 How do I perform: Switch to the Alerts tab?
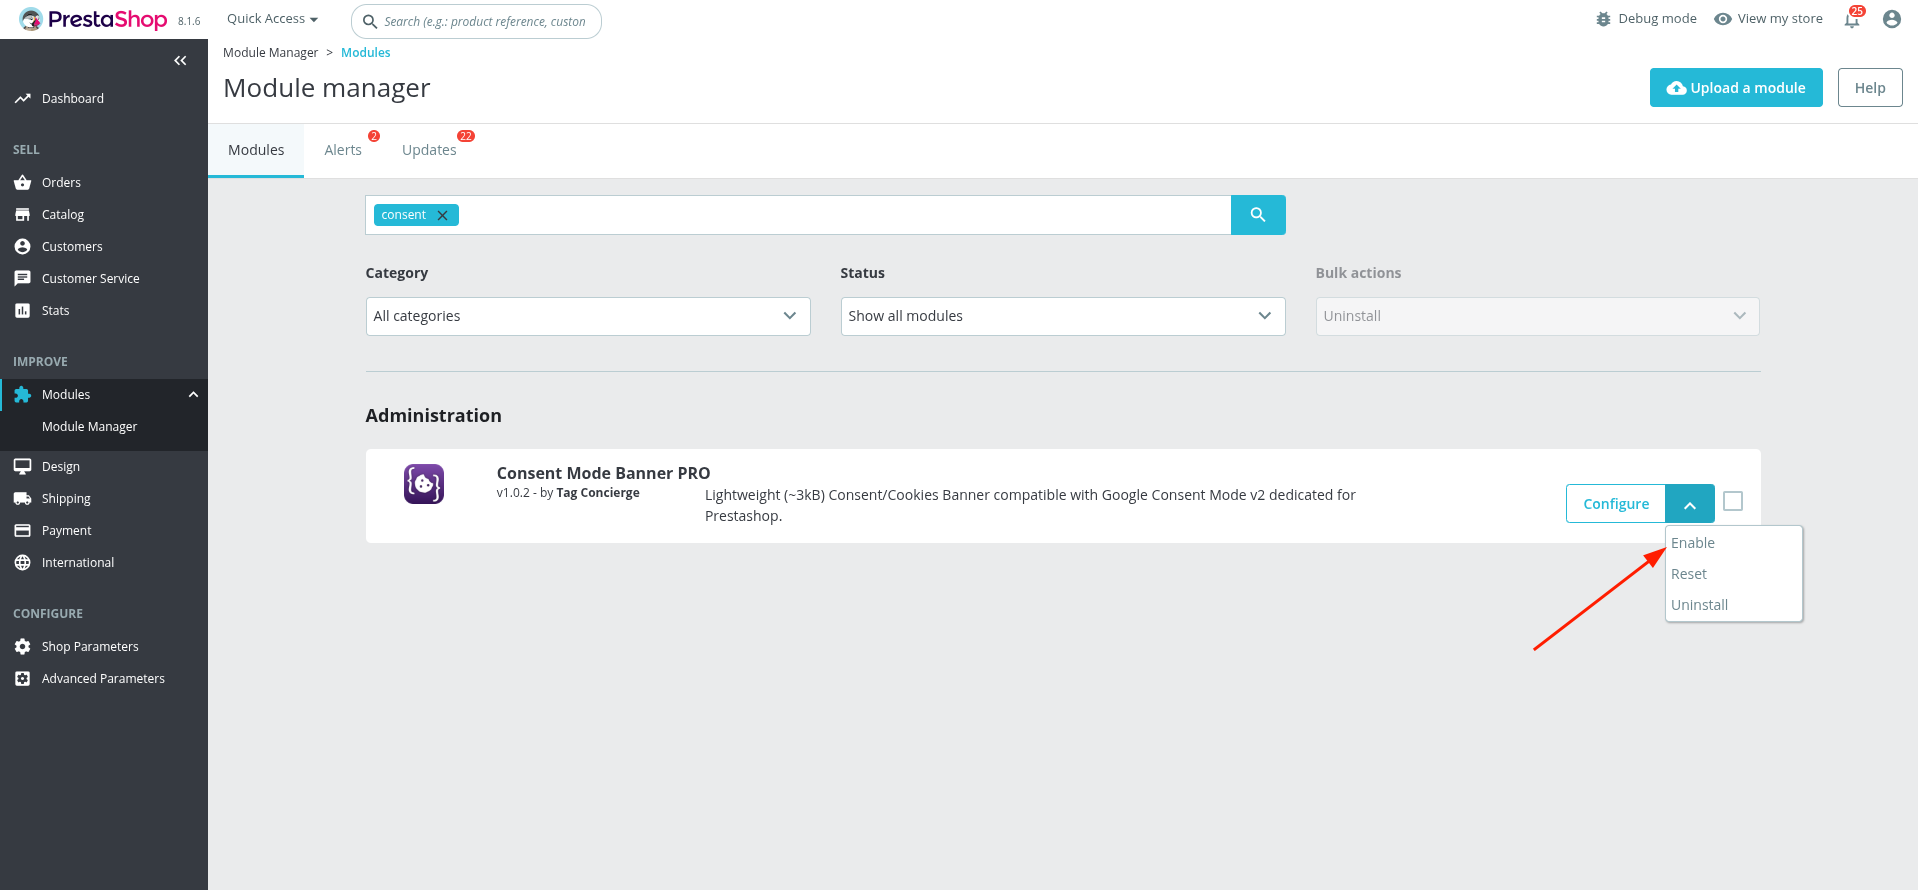pos(343,150)
